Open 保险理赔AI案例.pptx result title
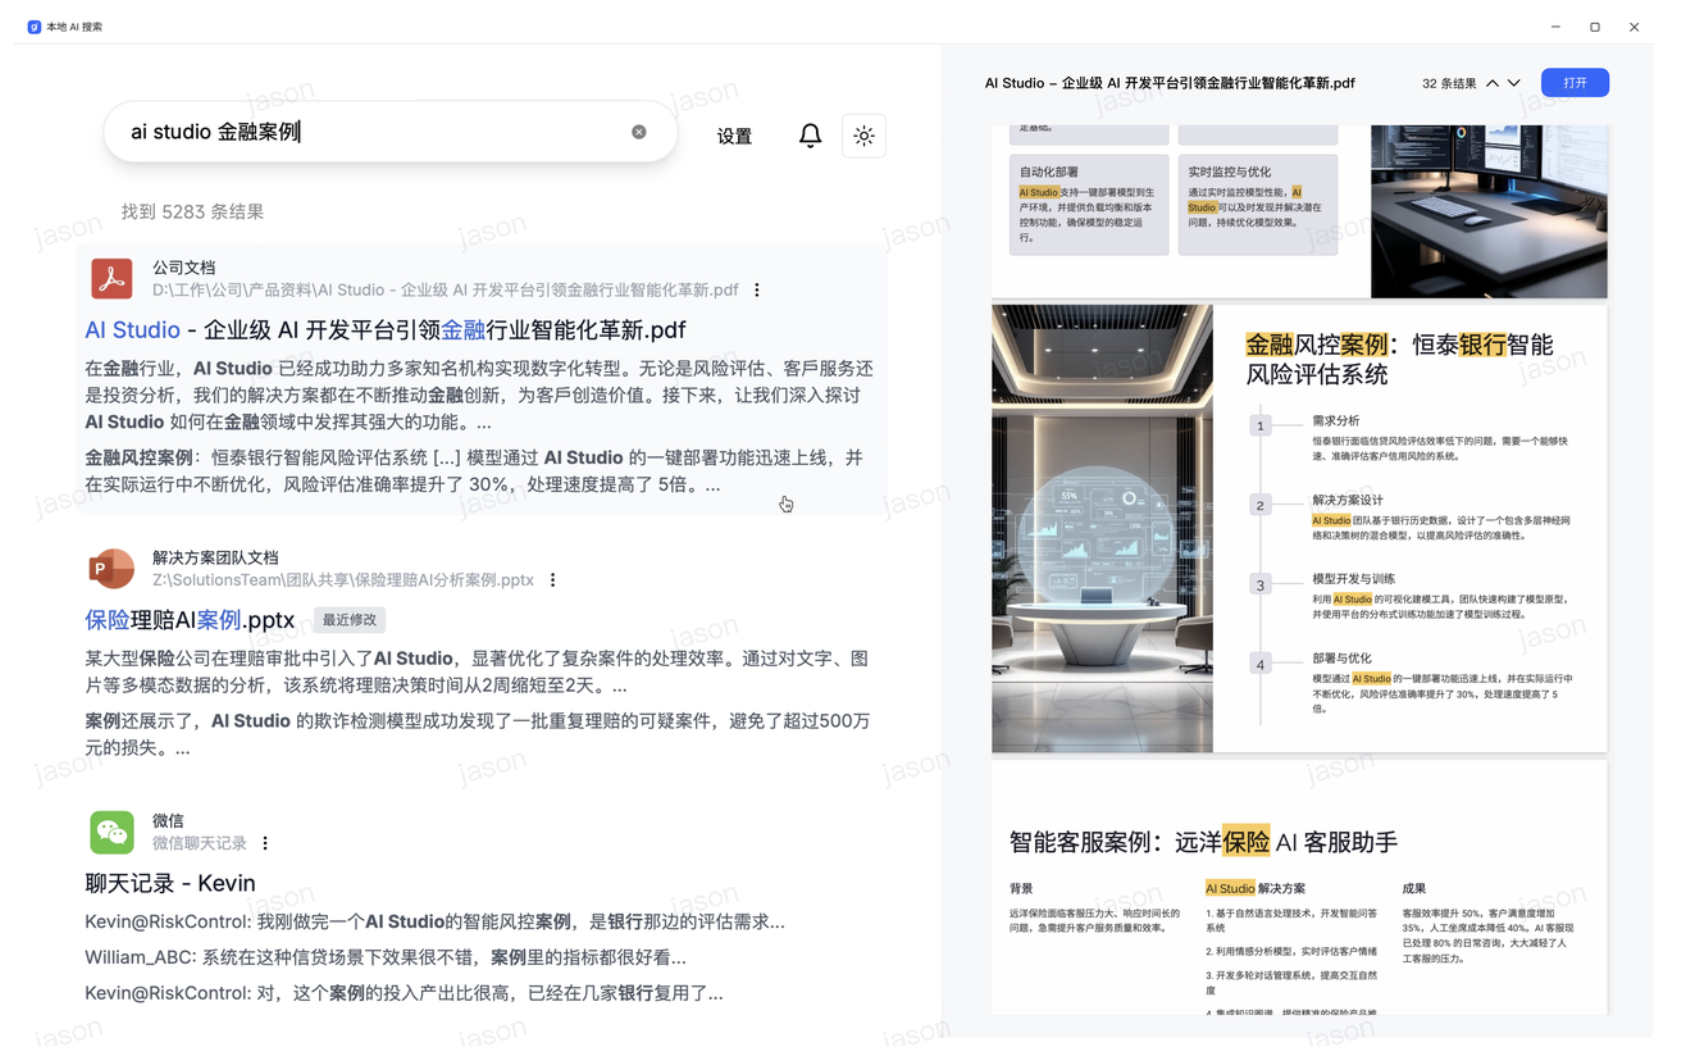 [x=190, y=620]
